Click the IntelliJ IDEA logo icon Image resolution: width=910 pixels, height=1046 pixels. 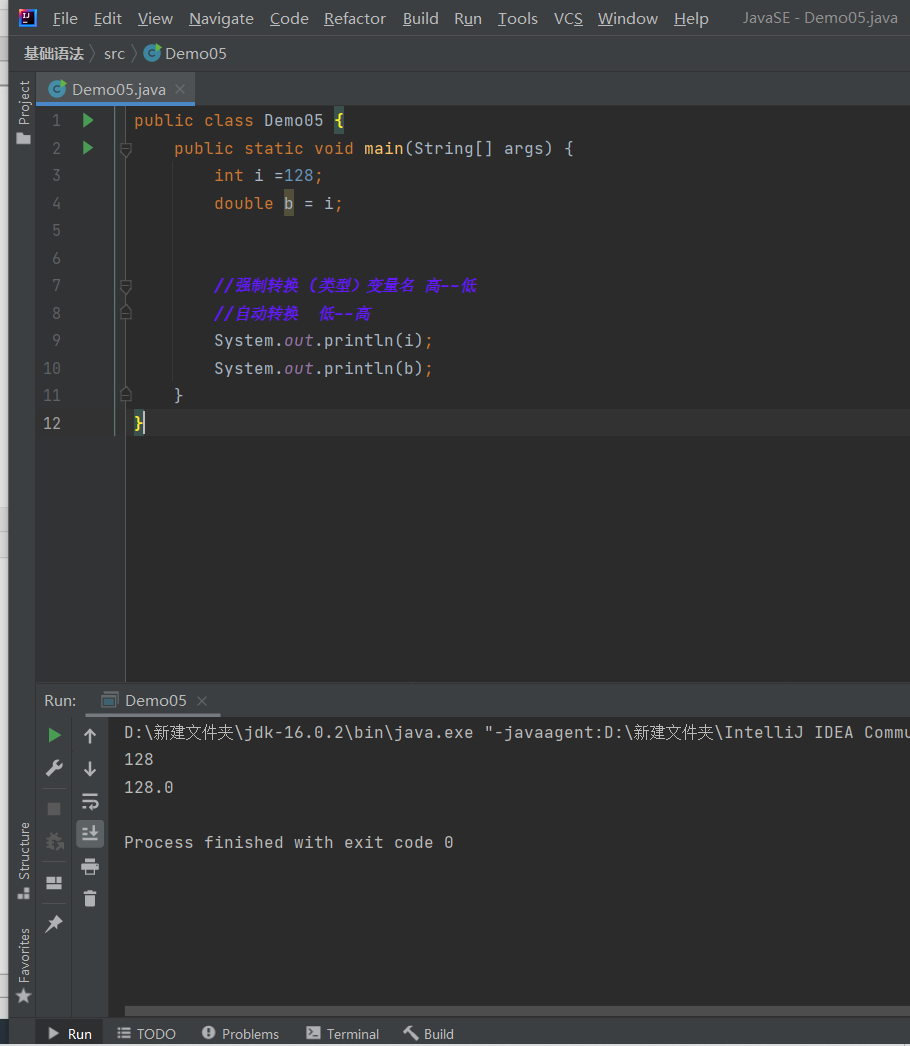coord(28,17)
